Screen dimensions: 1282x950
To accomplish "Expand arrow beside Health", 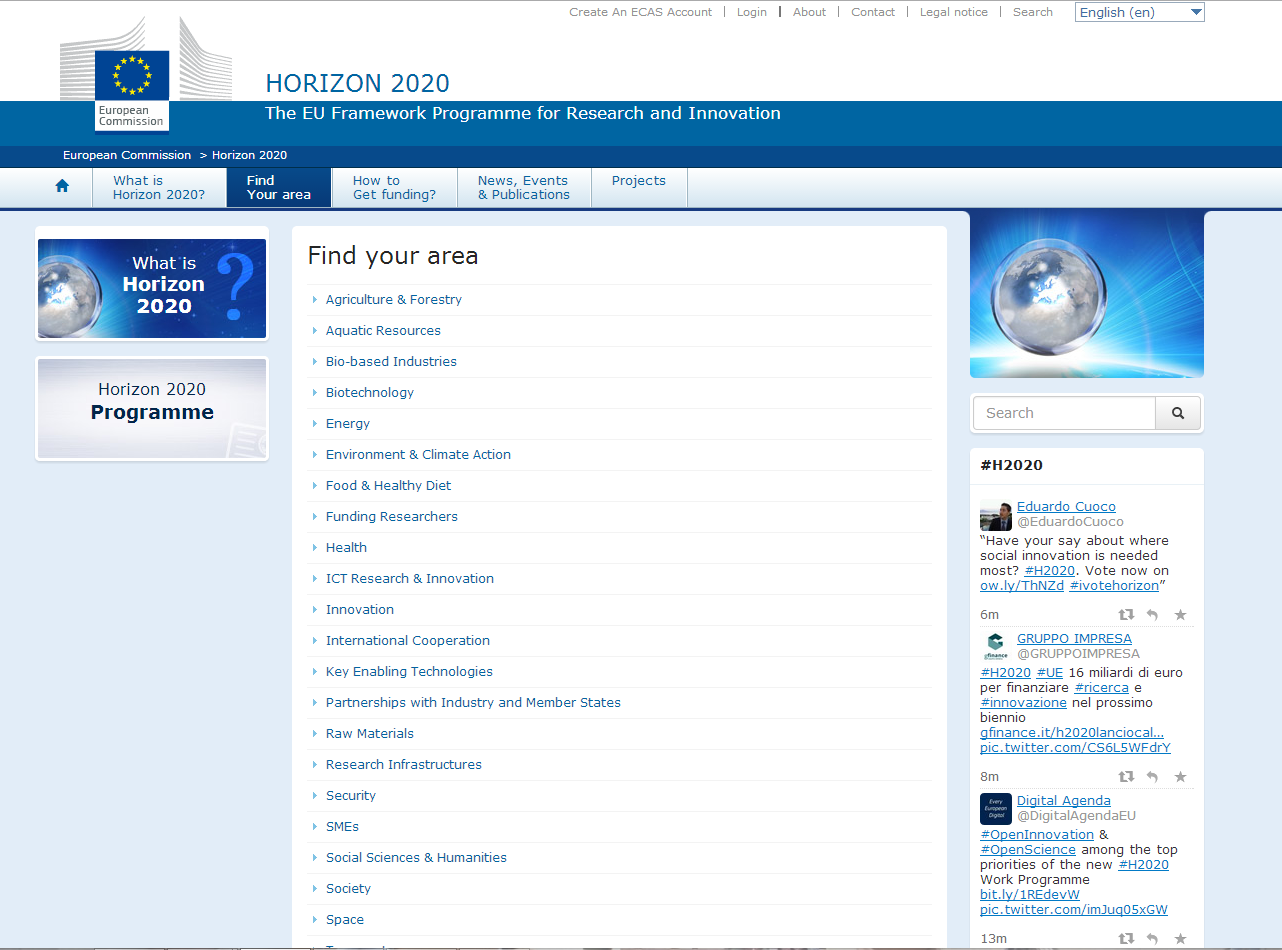I will point(315,548).
